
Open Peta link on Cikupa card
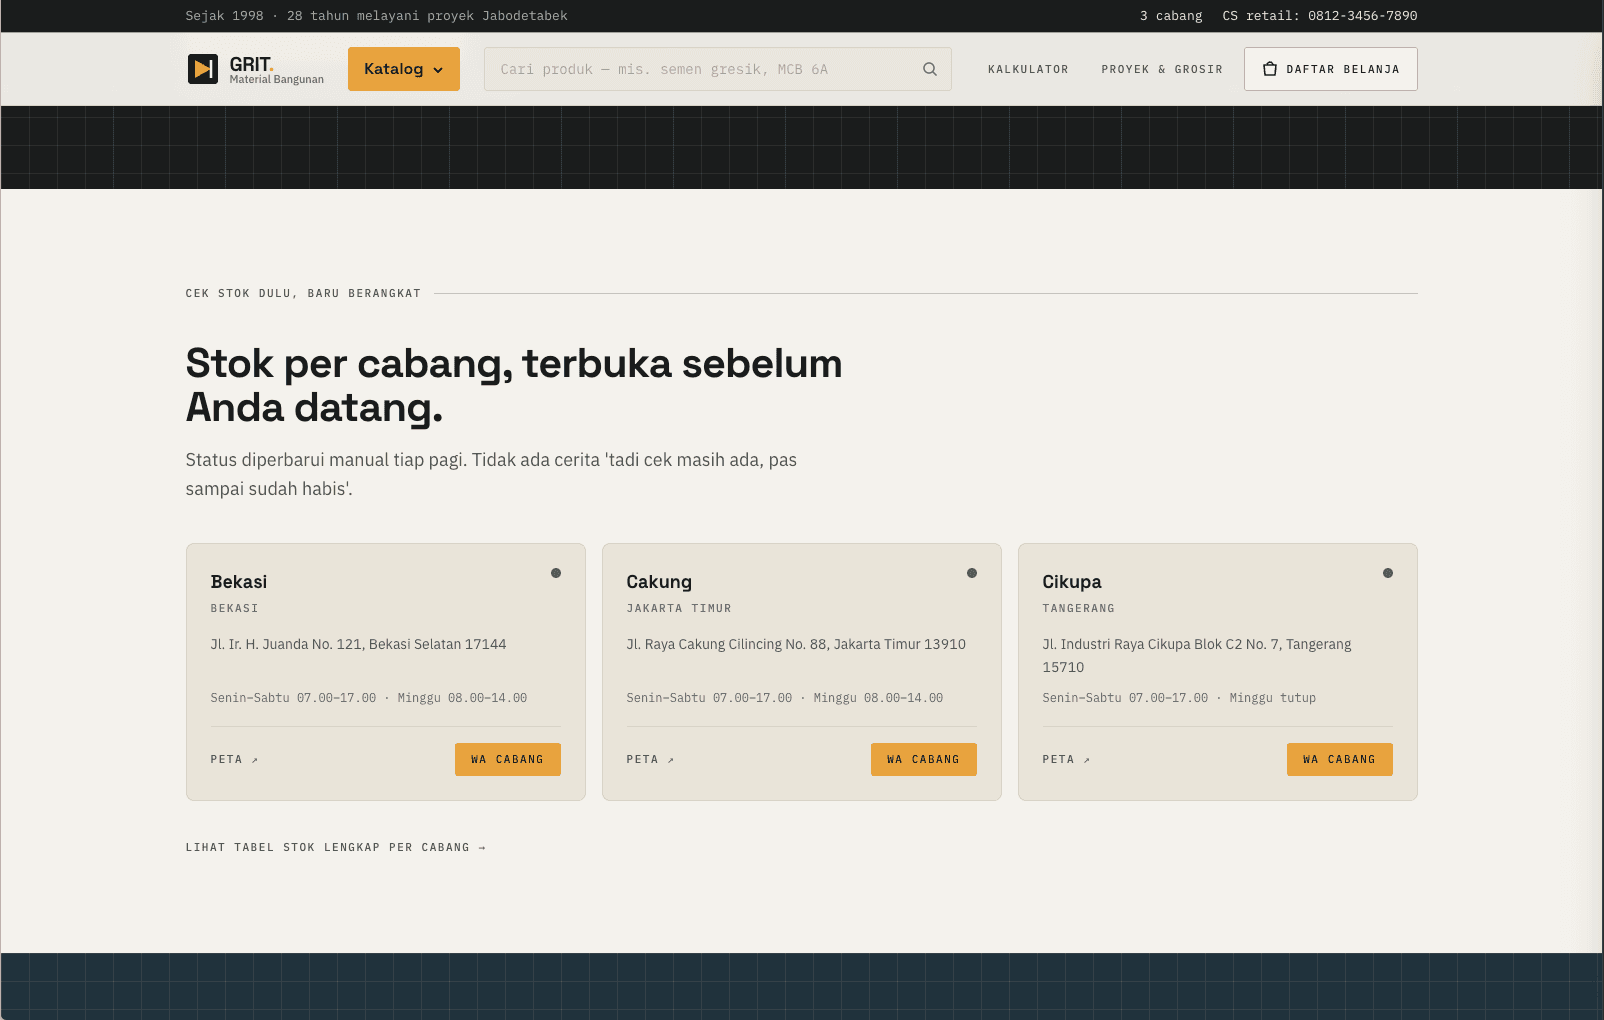click(x=1066, y=759)
